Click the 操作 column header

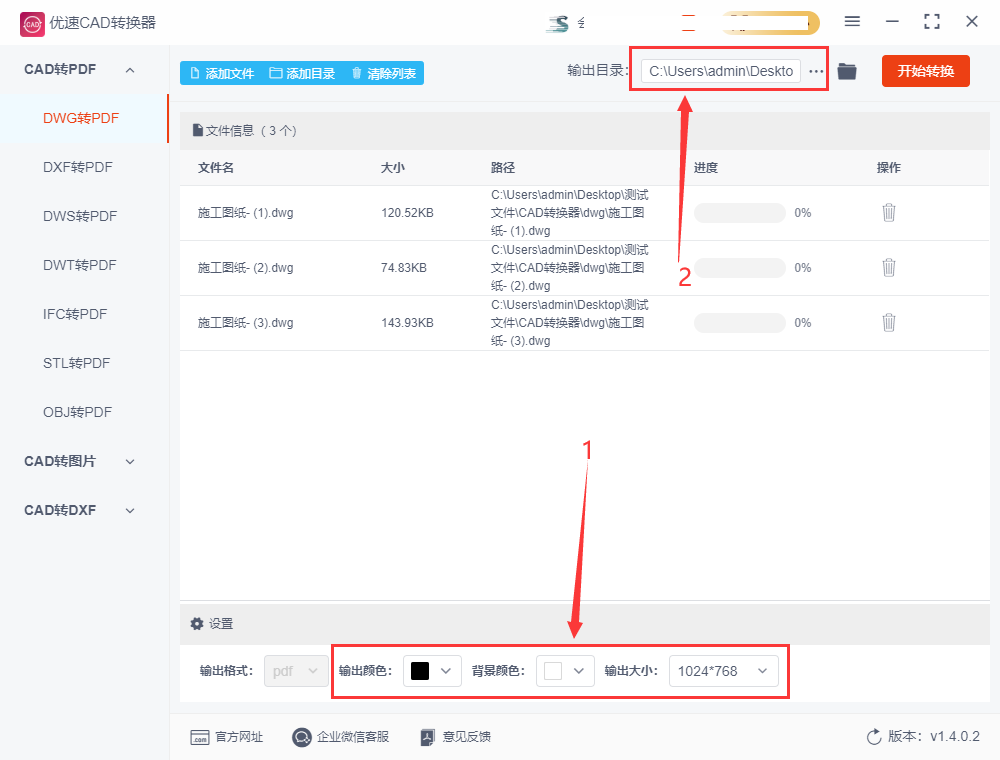click(888, 168)
